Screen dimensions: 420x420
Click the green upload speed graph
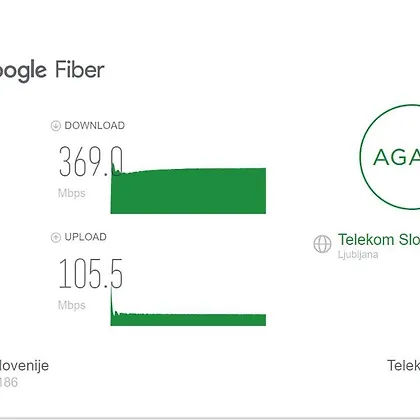(188, 319)
